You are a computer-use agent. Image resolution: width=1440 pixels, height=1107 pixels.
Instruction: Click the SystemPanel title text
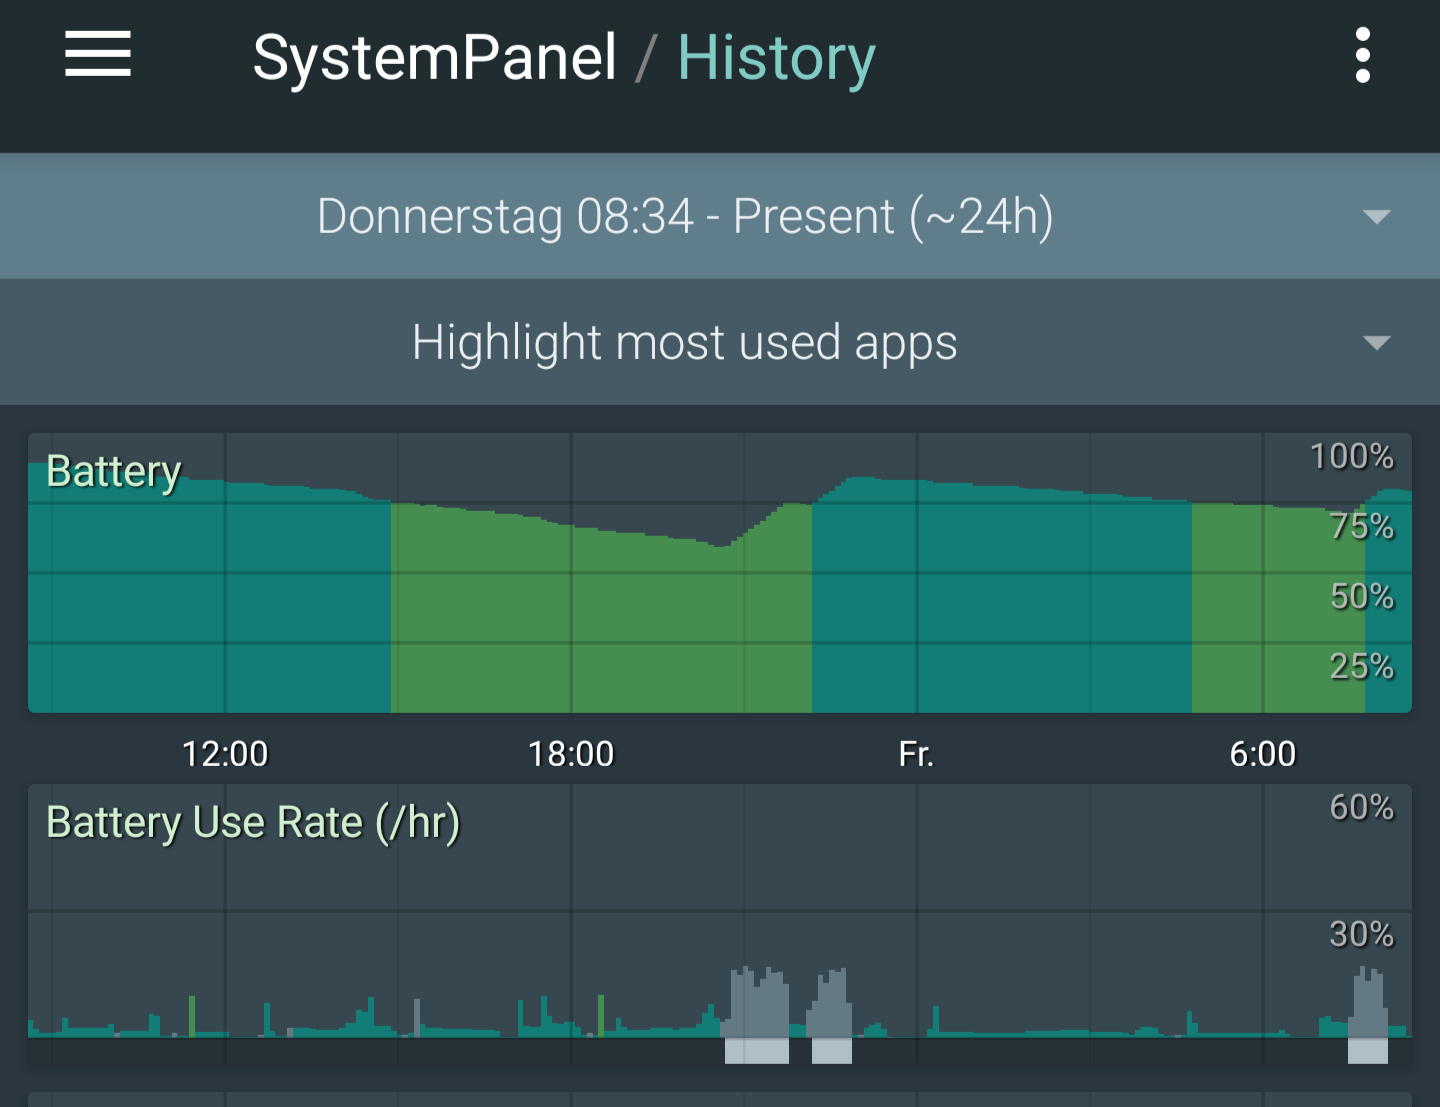(434, 58)
